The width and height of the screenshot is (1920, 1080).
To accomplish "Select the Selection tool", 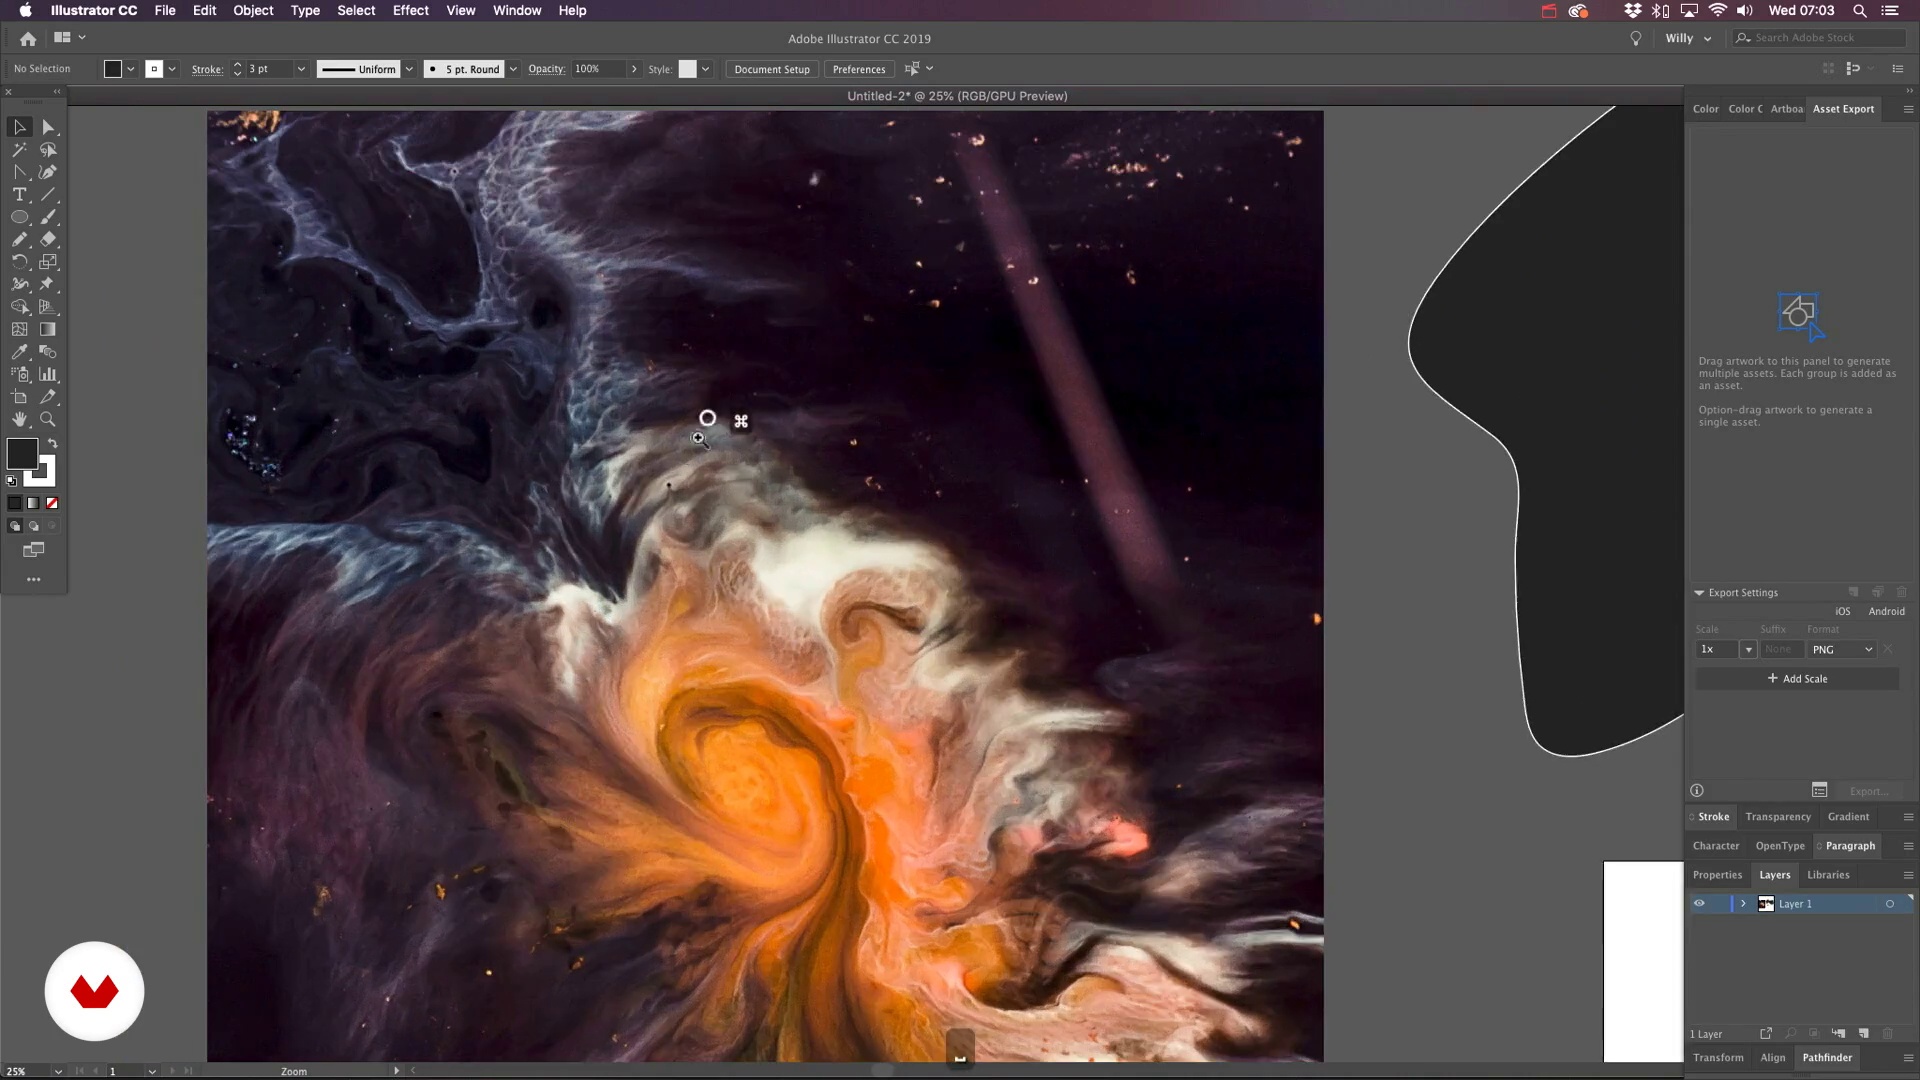I will click(x=19, y=127).
